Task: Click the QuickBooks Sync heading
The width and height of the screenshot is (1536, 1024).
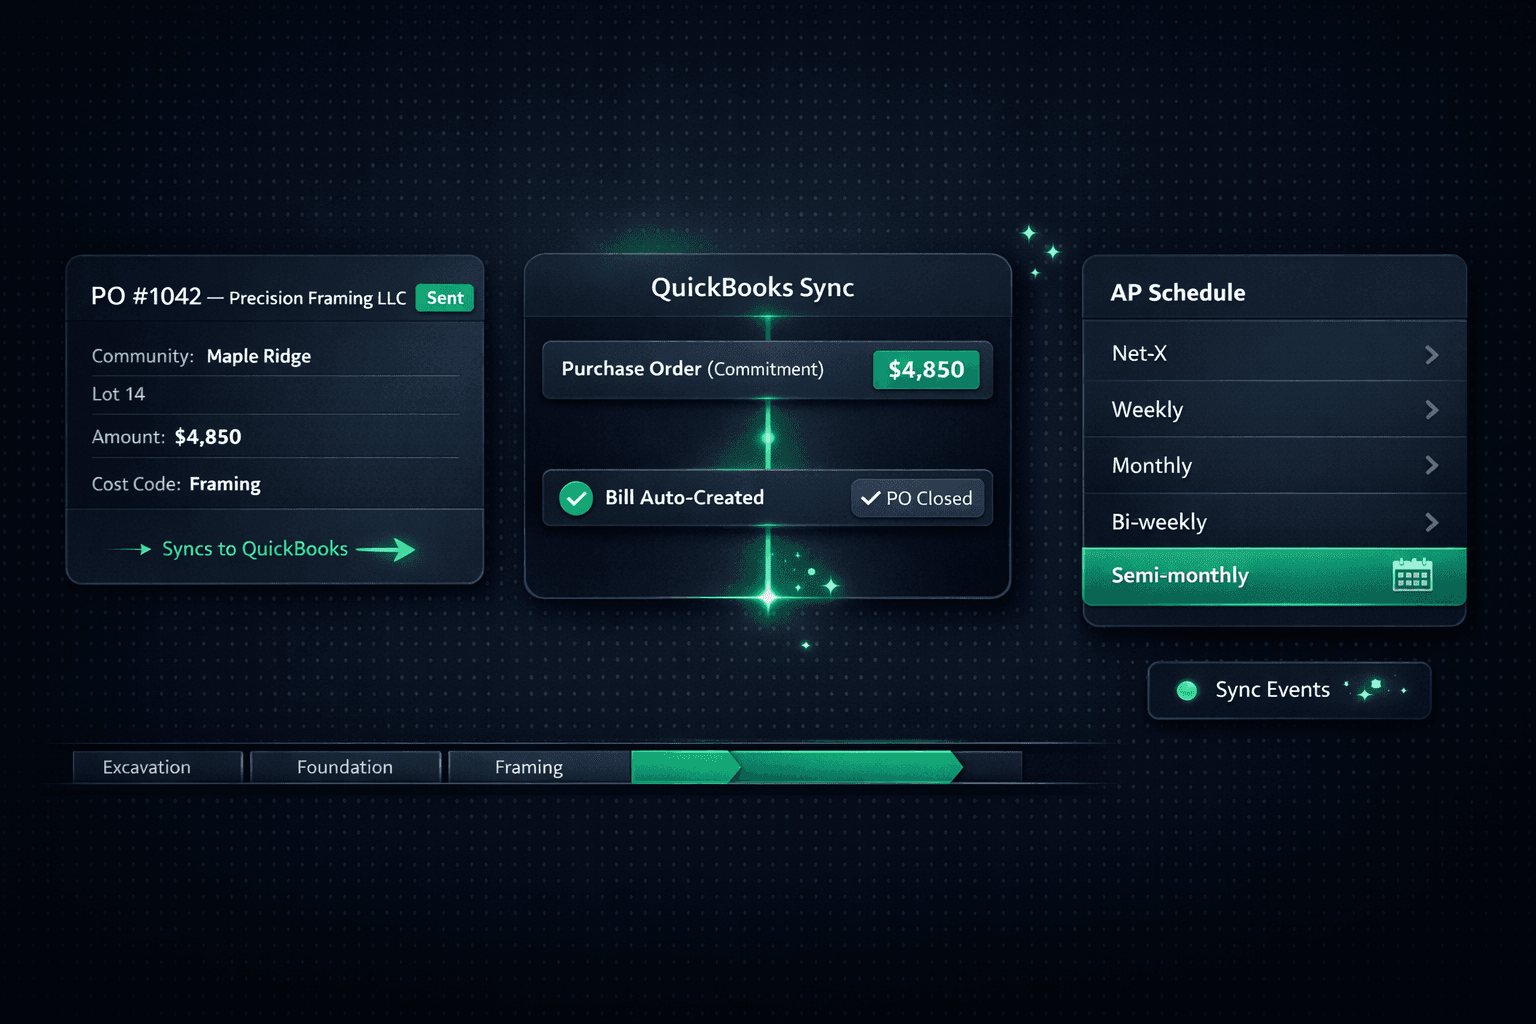Action: 752,288
